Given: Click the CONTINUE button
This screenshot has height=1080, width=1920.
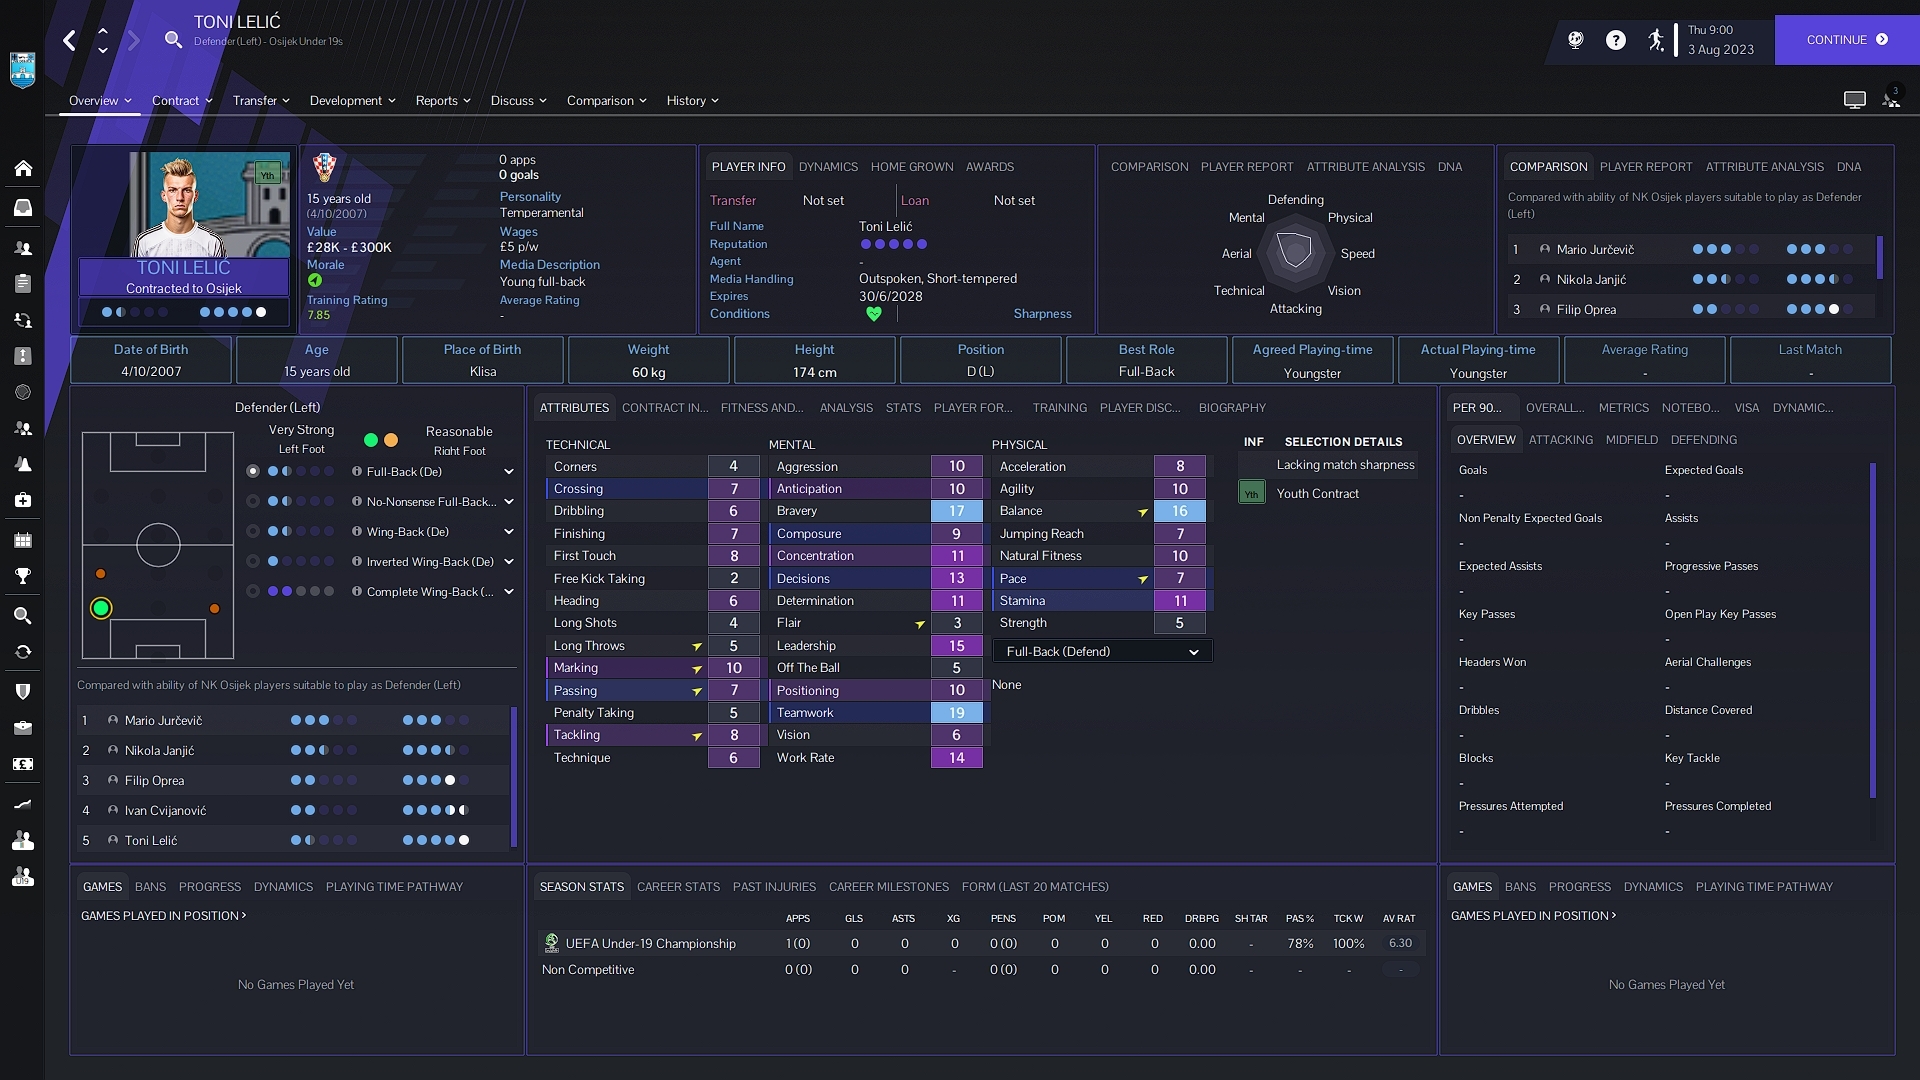Looking at the screenshot, I should click(1846, 40).
